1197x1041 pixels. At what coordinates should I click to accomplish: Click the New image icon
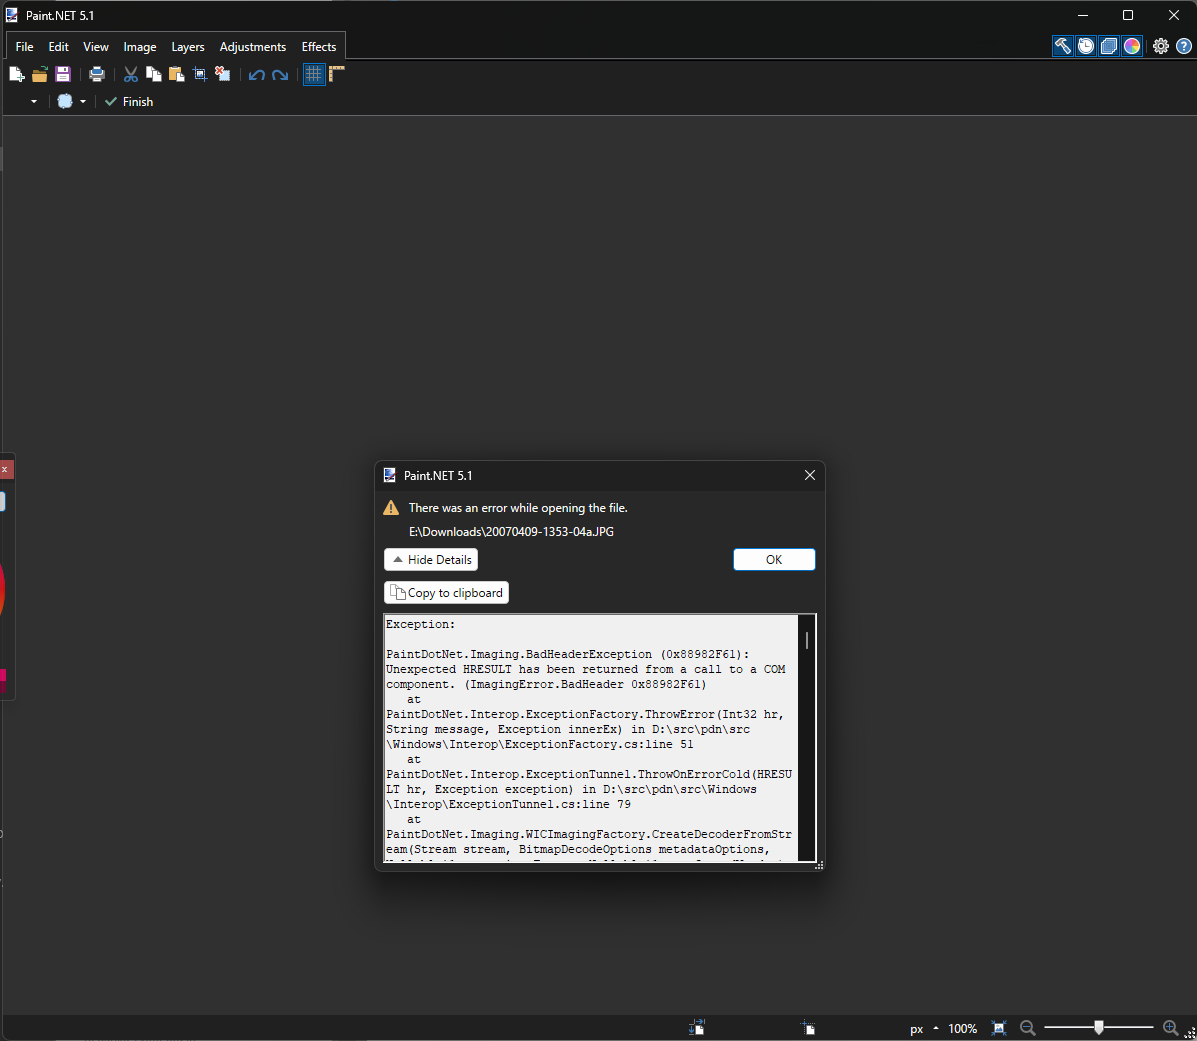[16, 74]
